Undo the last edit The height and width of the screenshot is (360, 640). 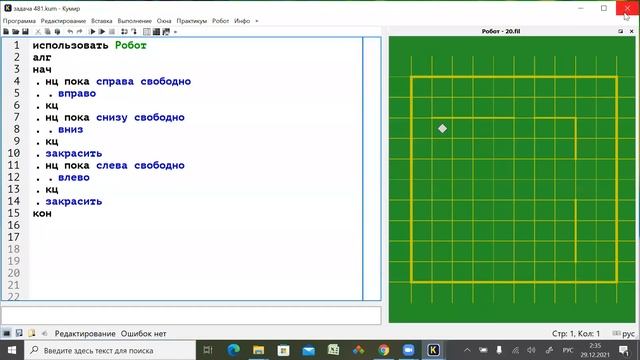point(70,31)
